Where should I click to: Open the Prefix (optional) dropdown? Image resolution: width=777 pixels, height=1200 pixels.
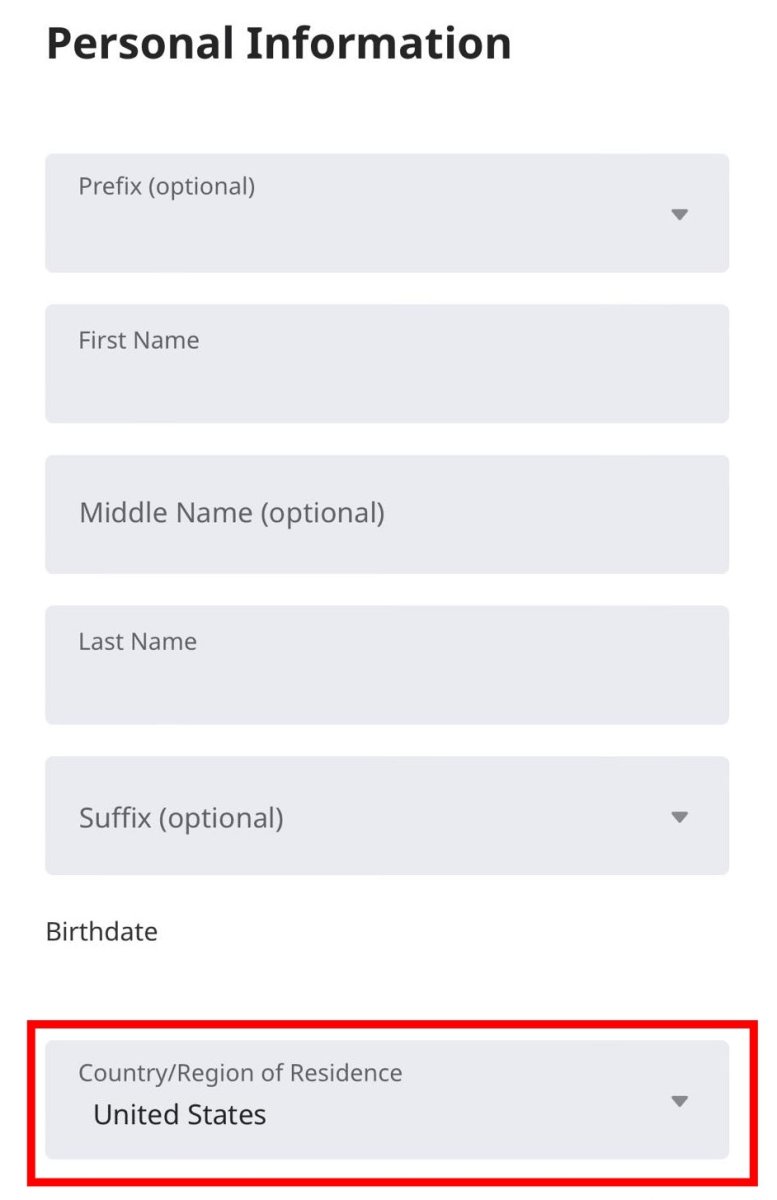387,213
